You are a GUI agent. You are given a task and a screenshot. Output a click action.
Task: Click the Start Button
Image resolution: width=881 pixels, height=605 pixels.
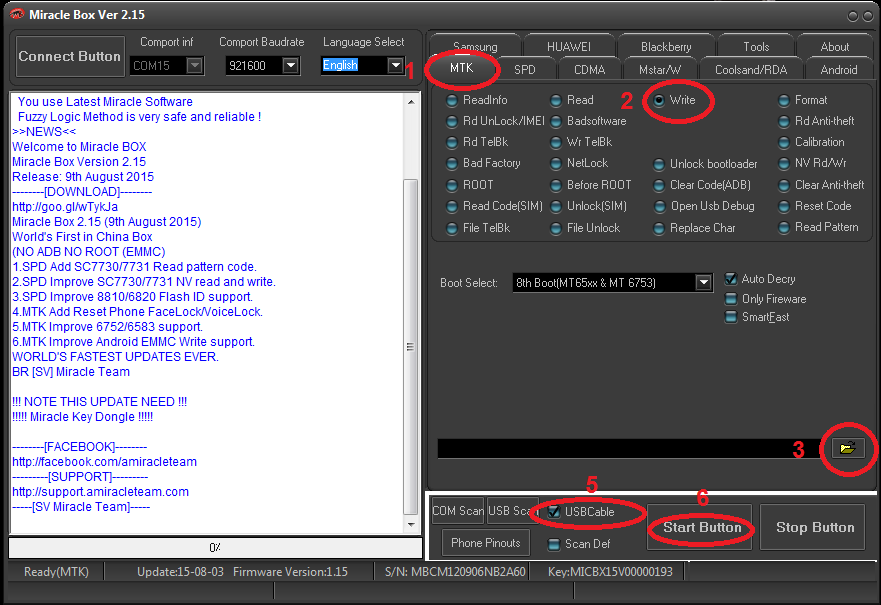[700, 527]
